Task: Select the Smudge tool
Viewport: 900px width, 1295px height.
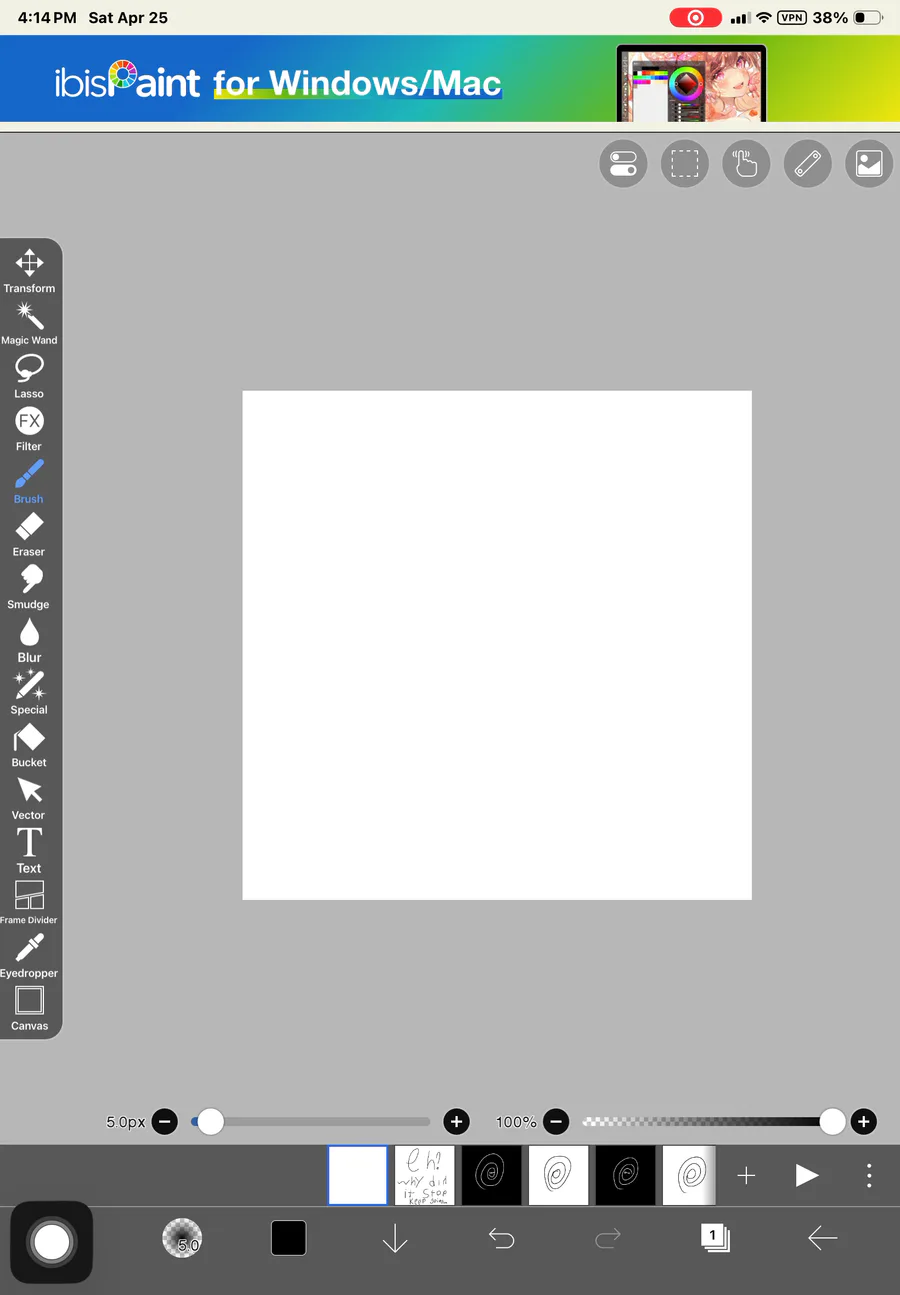Action: tap(29, 588)
